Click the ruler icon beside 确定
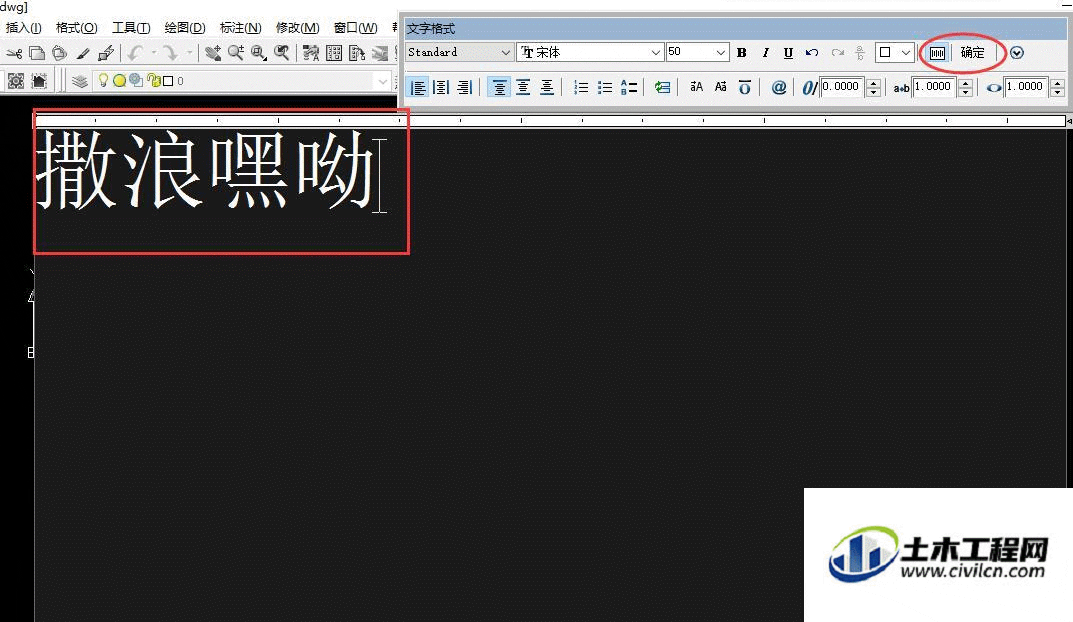Screen dimensions: 1073x622 pos(937,53)
